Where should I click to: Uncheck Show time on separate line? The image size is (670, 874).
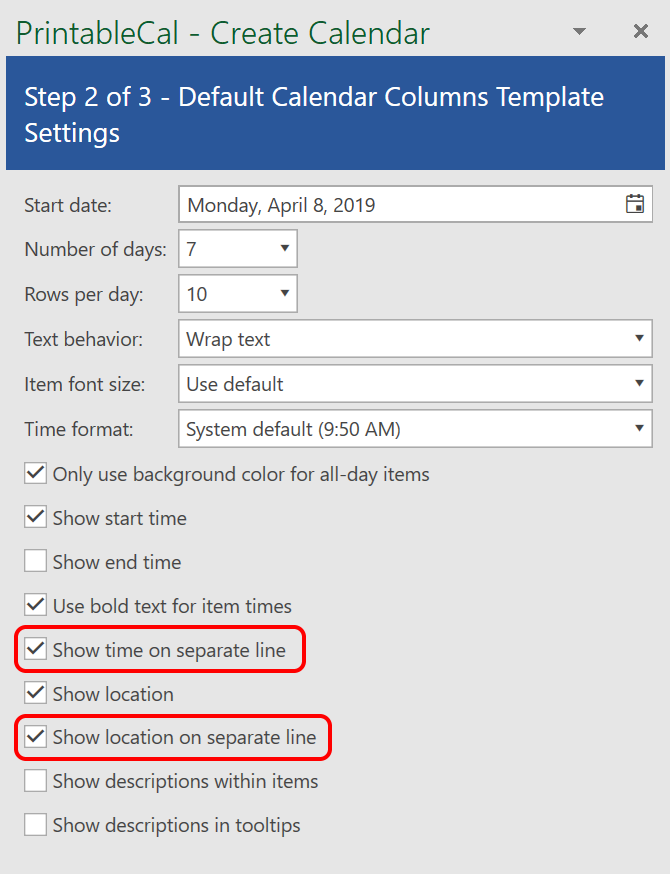(x=36, y=650)
